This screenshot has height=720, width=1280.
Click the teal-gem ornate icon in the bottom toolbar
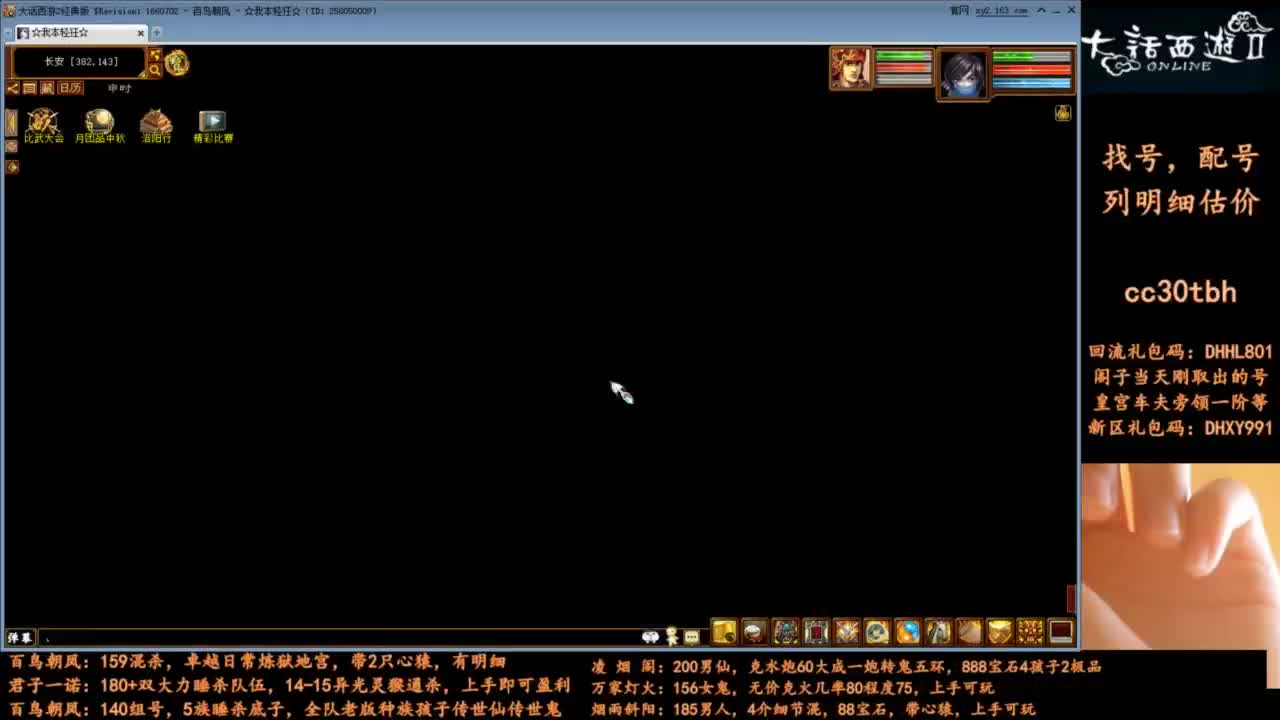[785, 632]
